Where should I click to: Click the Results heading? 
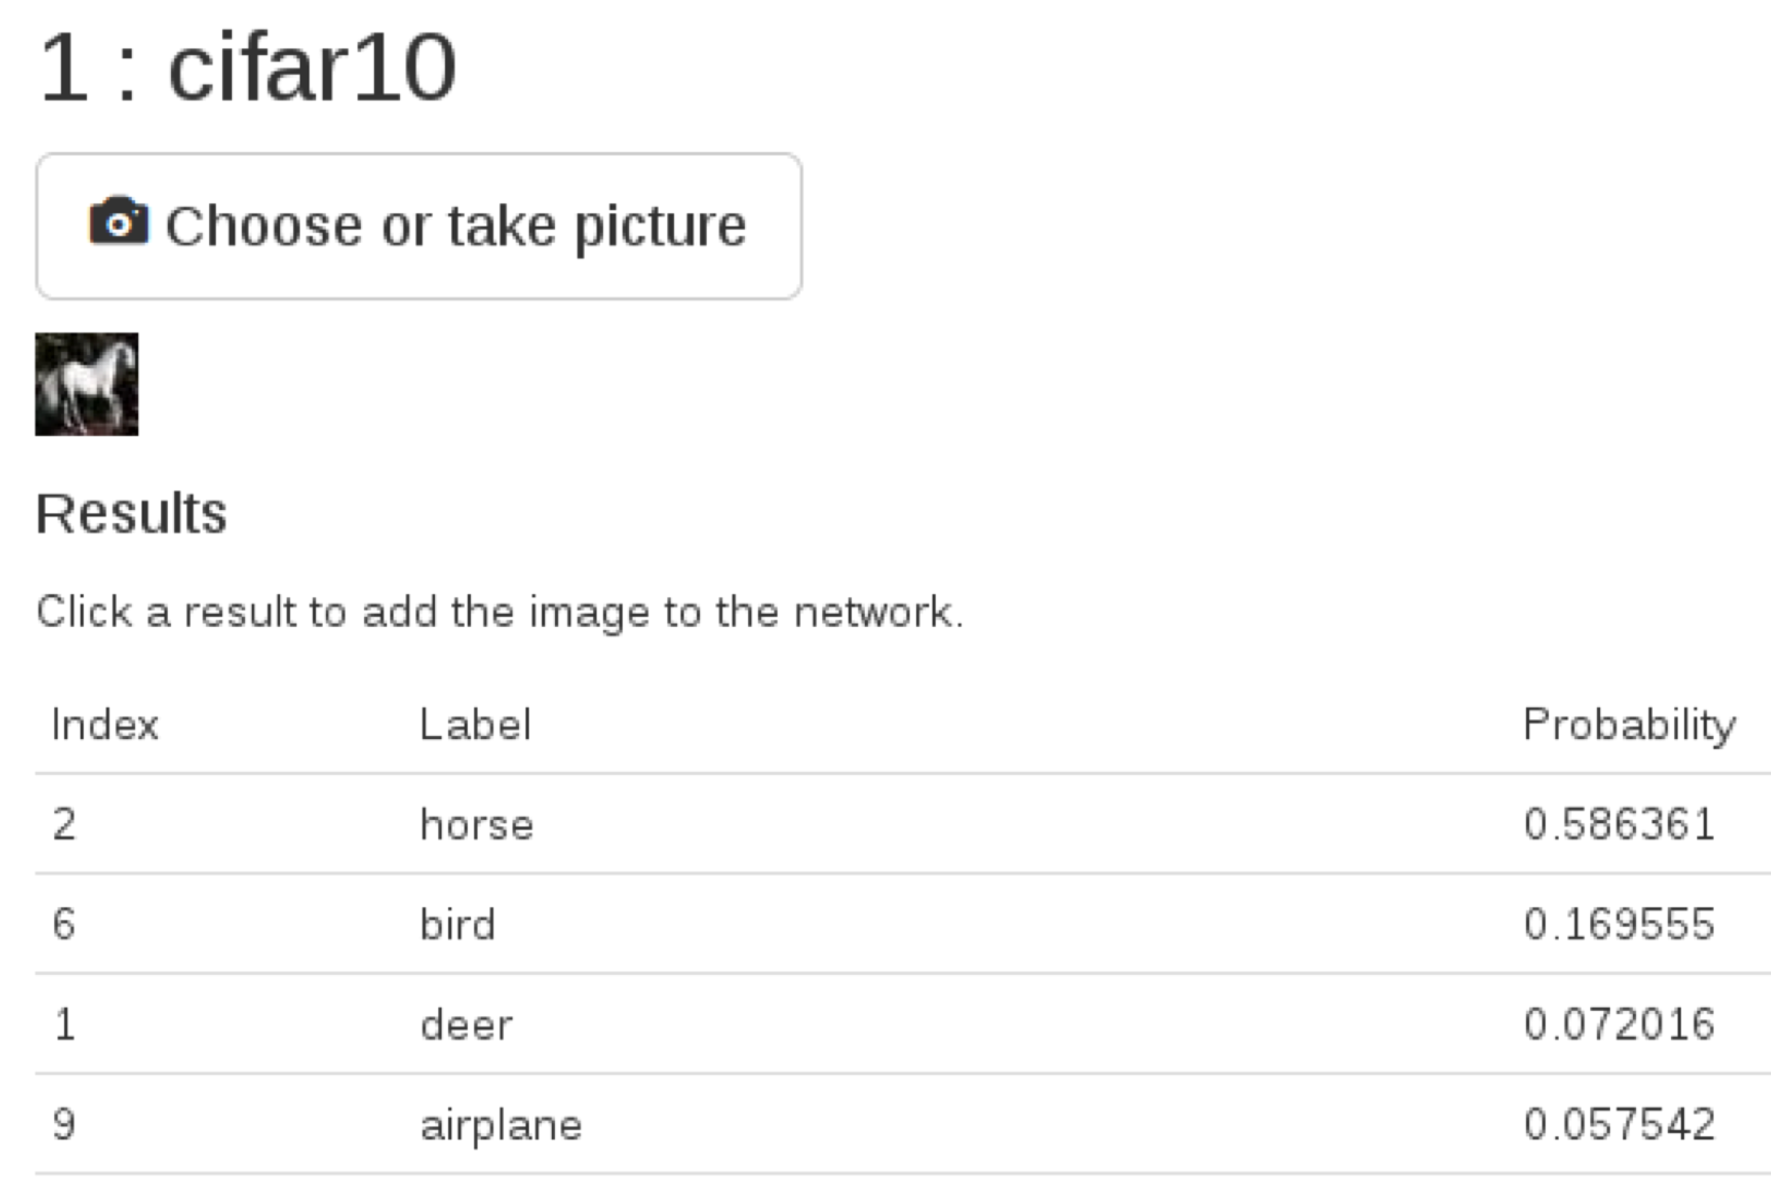tap(131, 514)
